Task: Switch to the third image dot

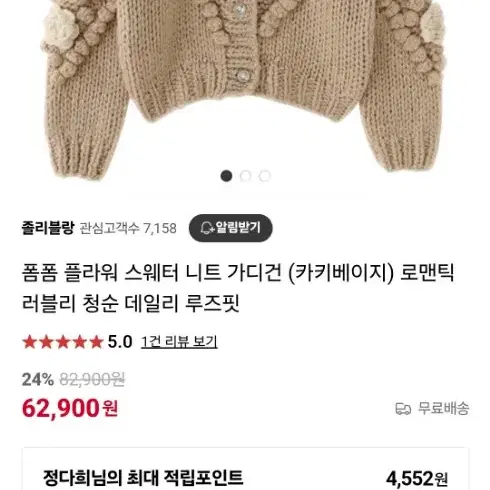Action: click(264, 176)
